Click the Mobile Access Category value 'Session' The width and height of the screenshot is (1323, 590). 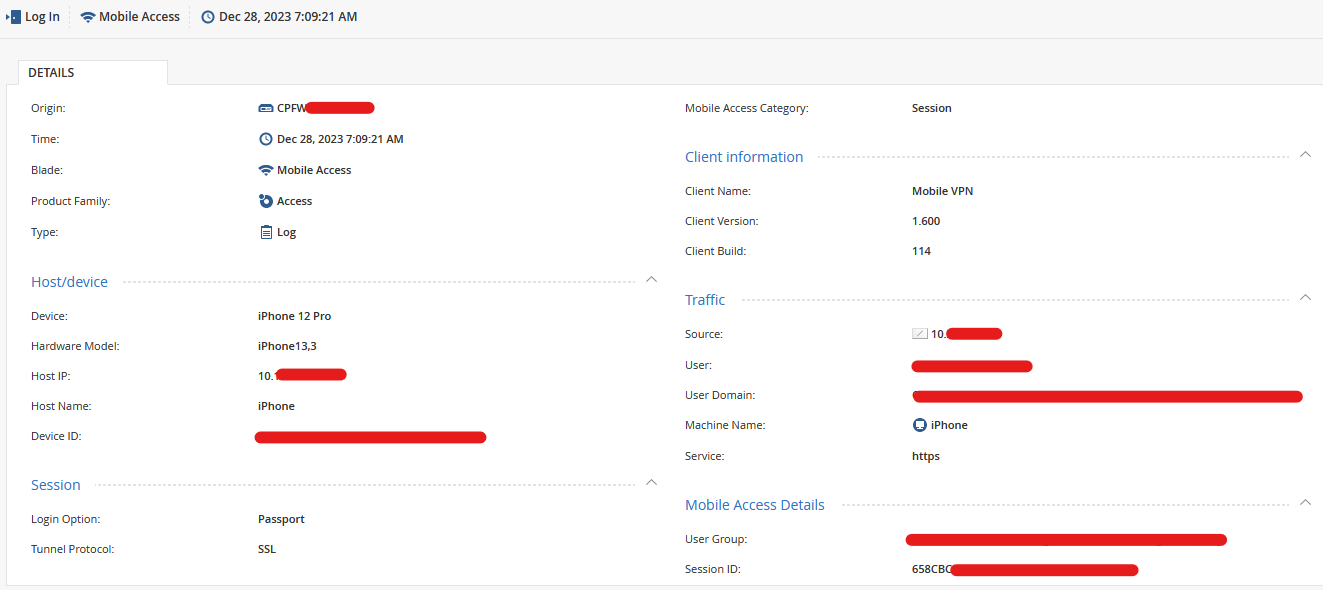coord(932,108)
